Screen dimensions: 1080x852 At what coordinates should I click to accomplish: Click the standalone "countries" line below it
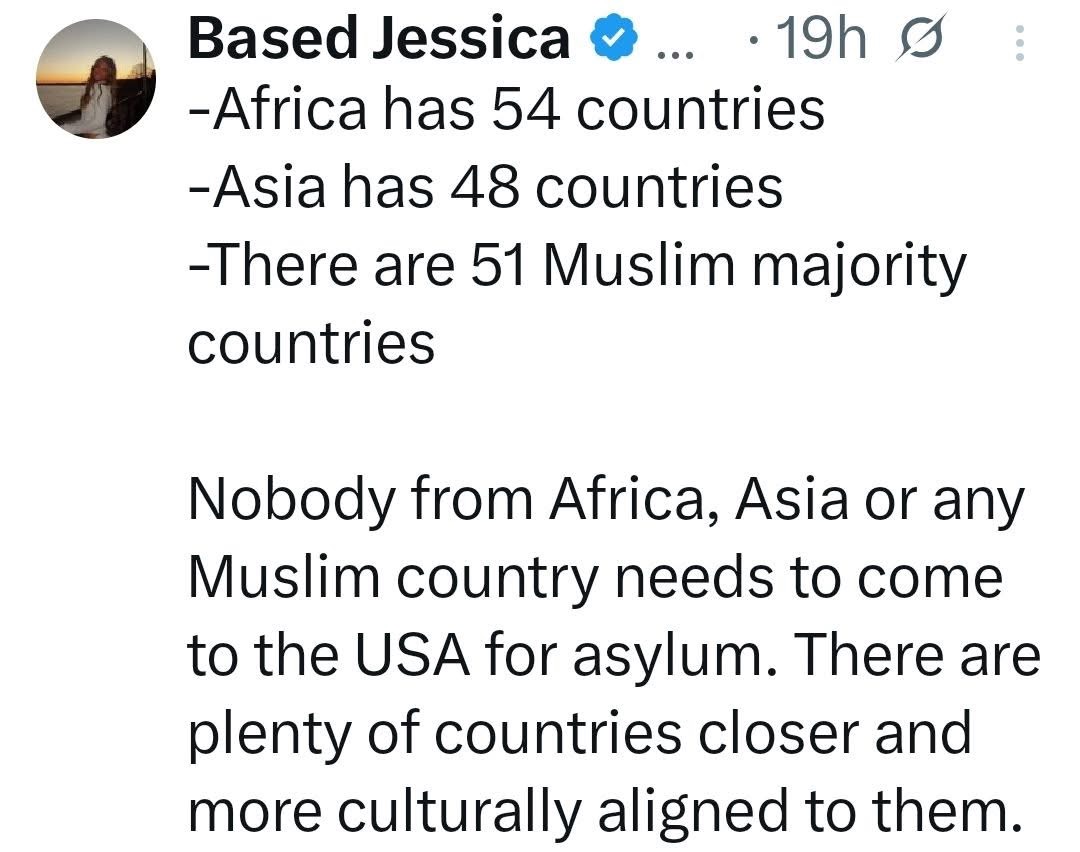(311, 343)
